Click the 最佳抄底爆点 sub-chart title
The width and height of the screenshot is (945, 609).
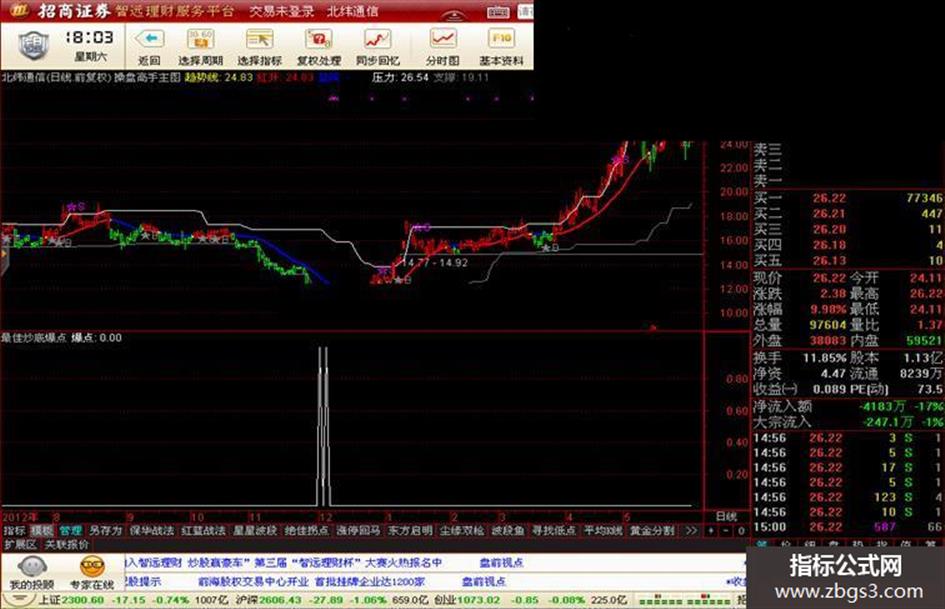[x=34, y=338]
